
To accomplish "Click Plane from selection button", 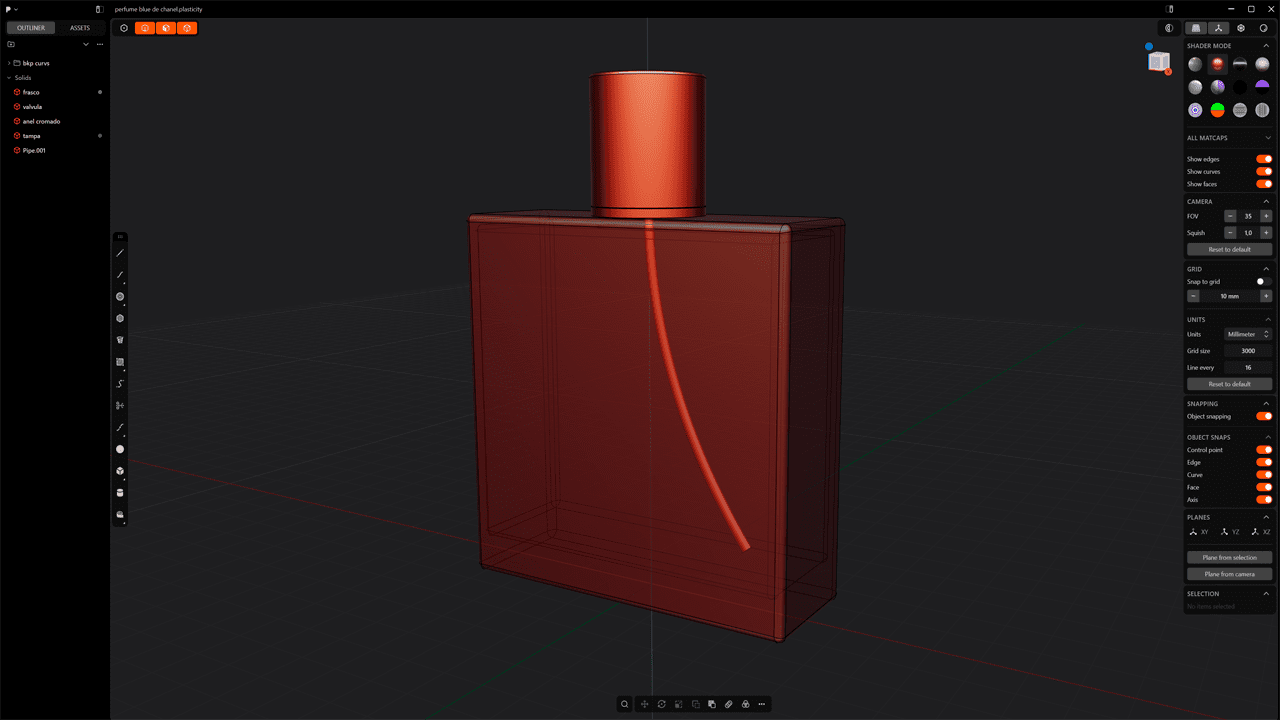I will [x=1229, y=557].
